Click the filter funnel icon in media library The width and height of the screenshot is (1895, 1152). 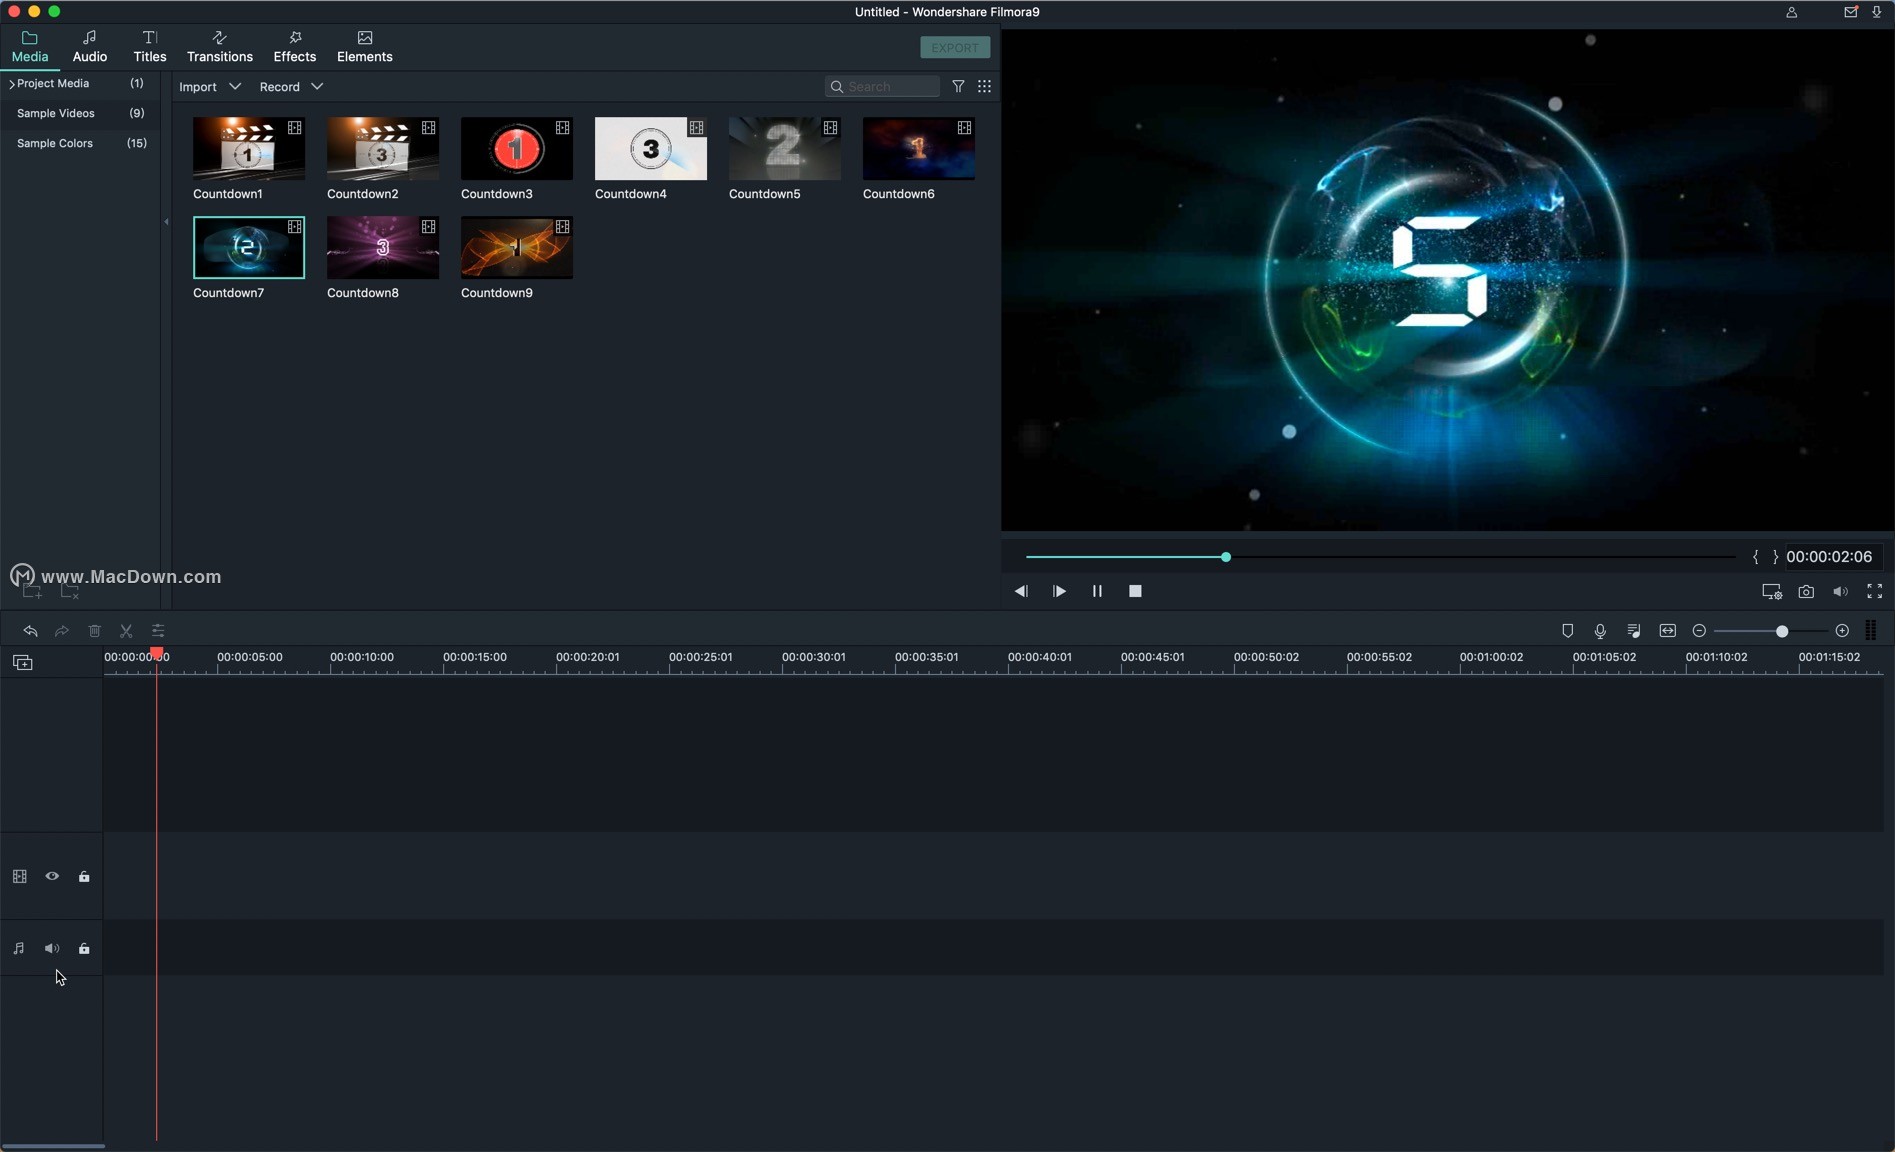pos(957,87)
